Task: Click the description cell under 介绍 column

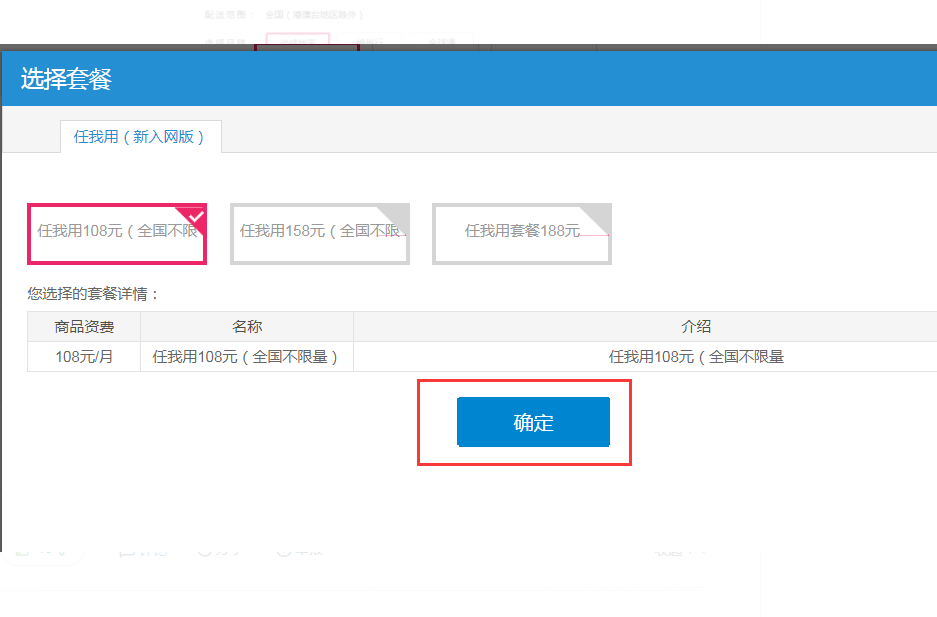Action: coord(696,357)
